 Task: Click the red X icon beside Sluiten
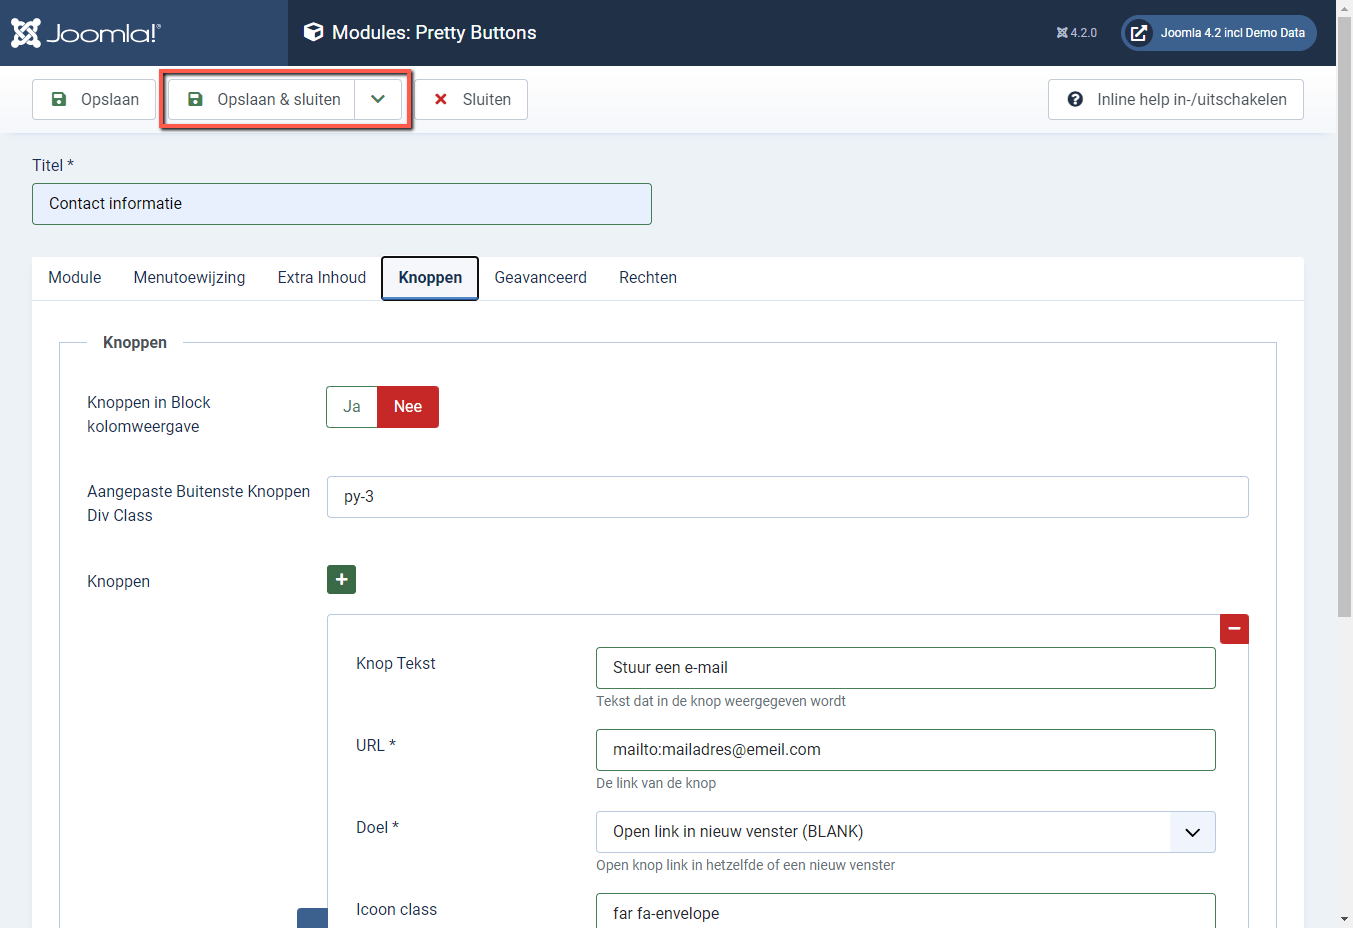click(x=440, y=99)
